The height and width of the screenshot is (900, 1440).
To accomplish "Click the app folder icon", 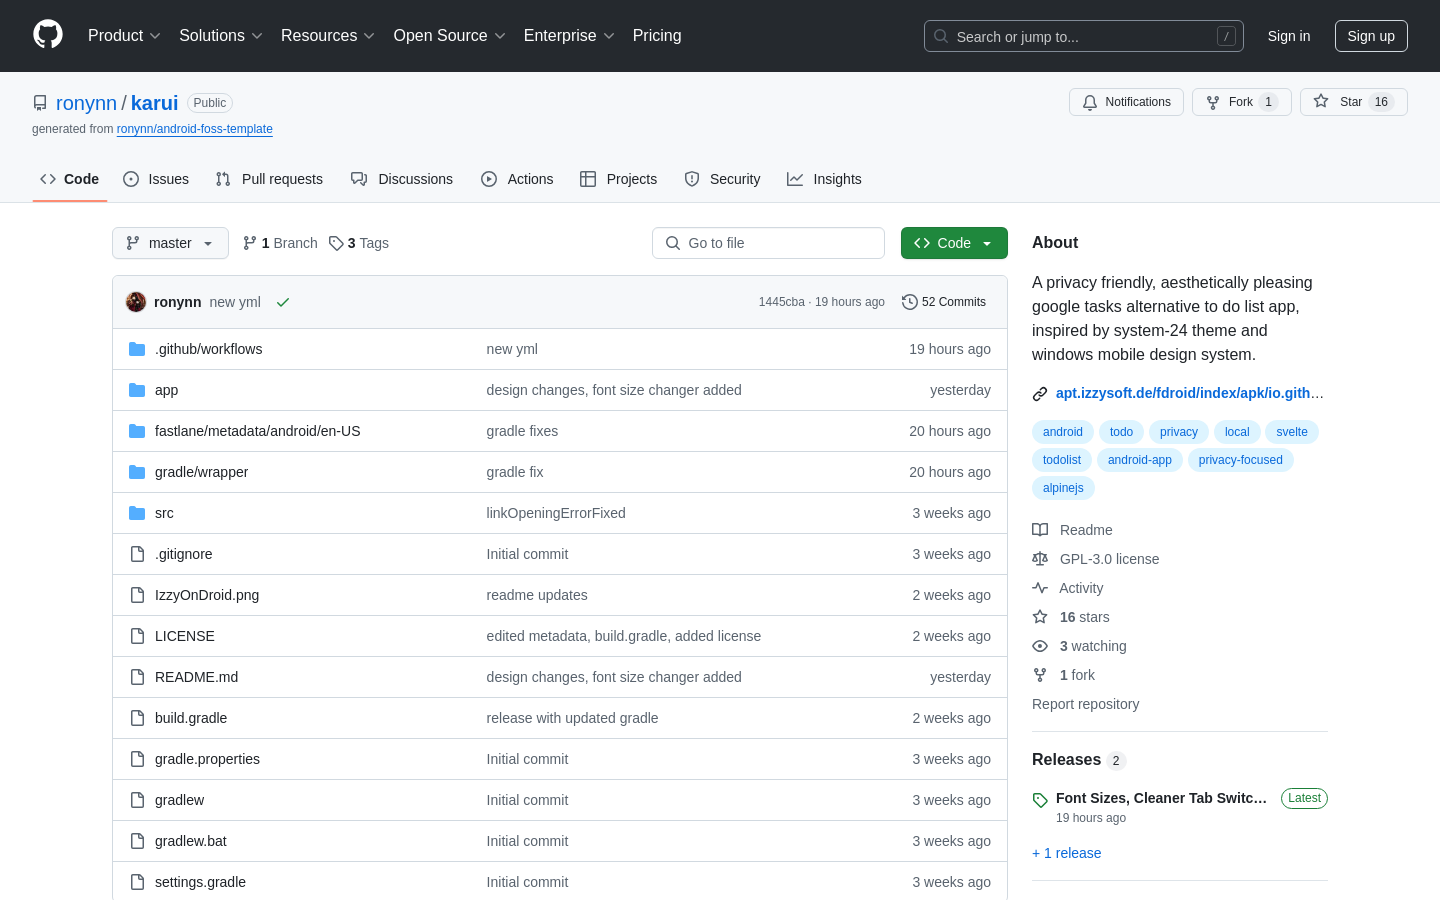I will click(137, 390).
